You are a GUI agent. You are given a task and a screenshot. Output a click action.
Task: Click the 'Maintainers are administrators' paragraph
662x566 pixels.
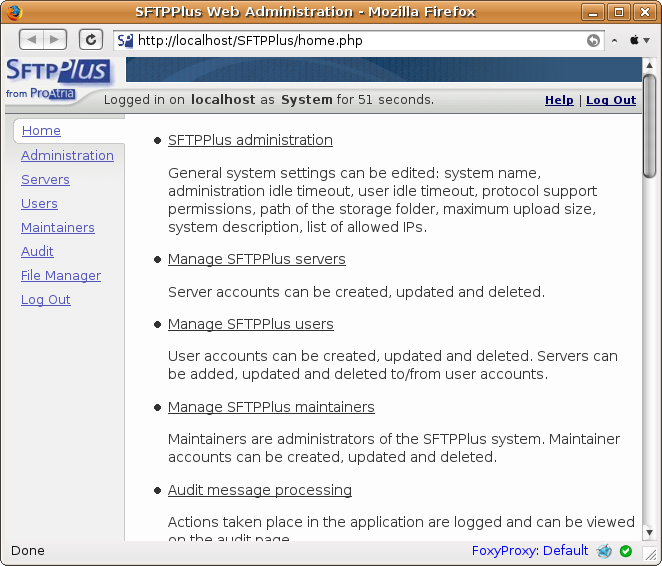tap(394, 448)
